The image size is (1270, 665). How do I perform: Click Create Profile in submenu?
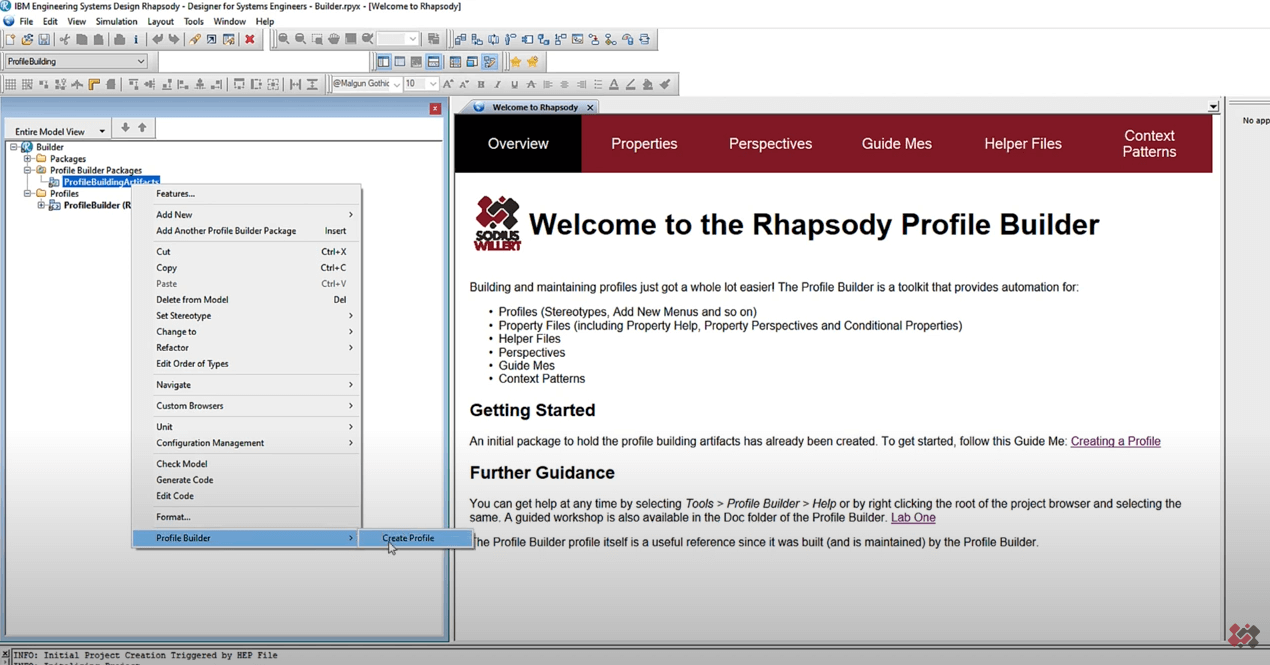[408, 538]
